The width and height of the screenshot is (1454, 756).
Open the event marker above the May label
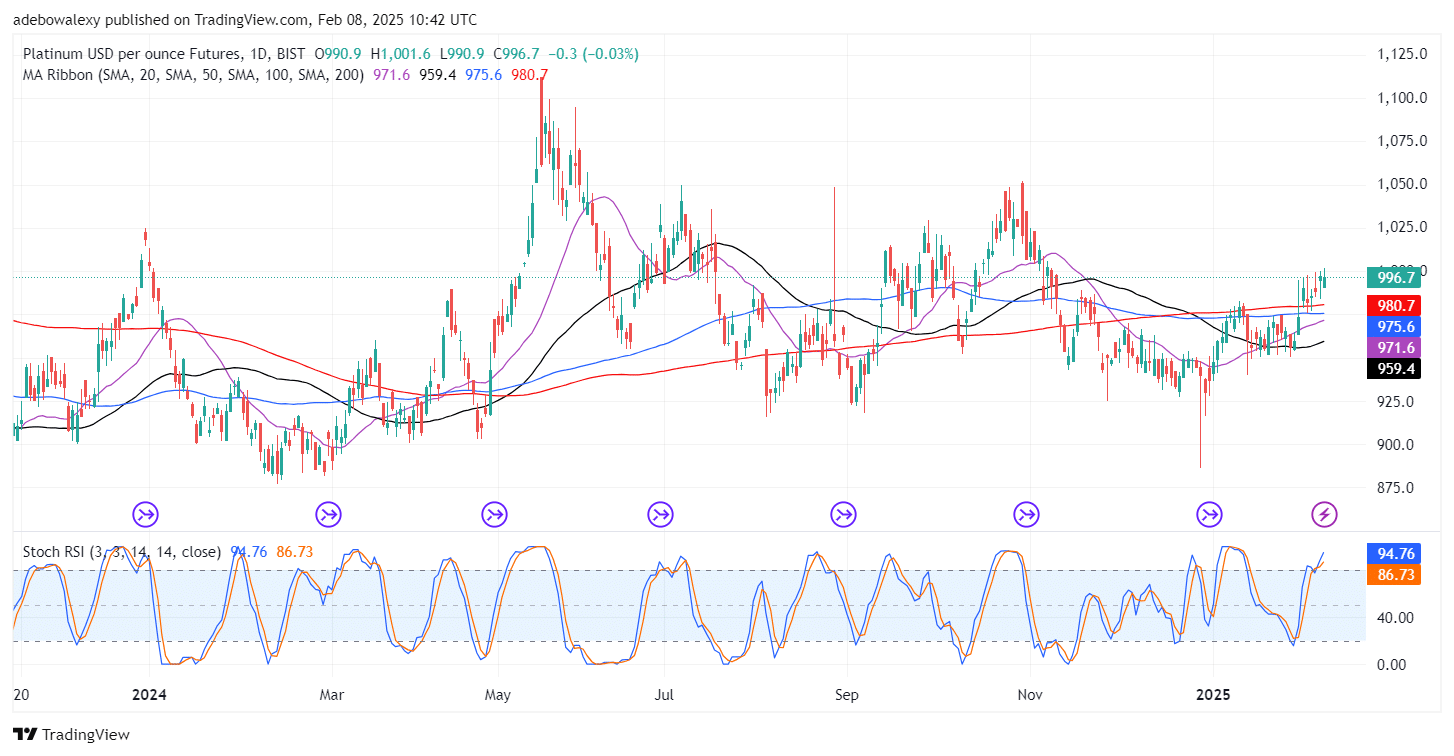[x=494, y=515]
